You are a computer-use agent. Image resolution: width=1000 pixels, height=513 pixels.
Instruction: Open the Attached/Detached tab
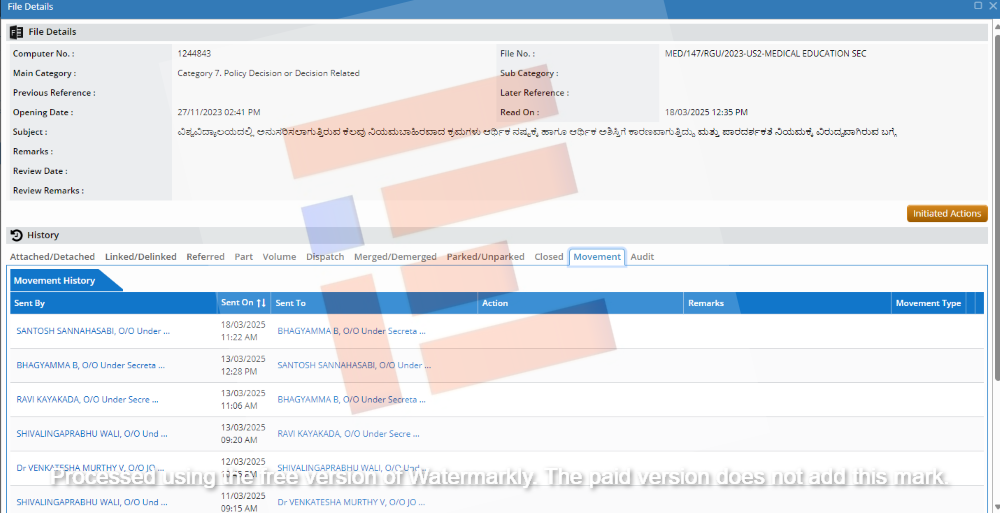[x=52, y=257]
